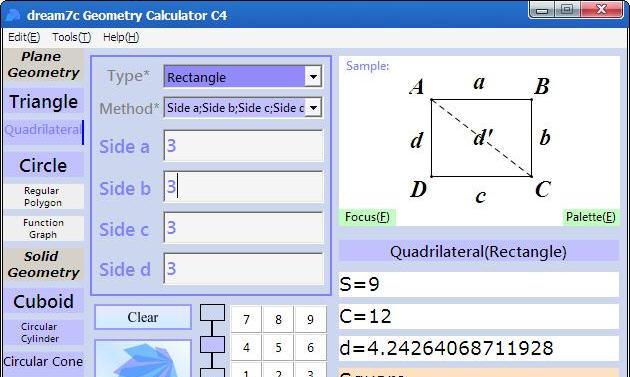630x377 pixels.
Task: Click keypad digit 5
Action: coord(278,347)
